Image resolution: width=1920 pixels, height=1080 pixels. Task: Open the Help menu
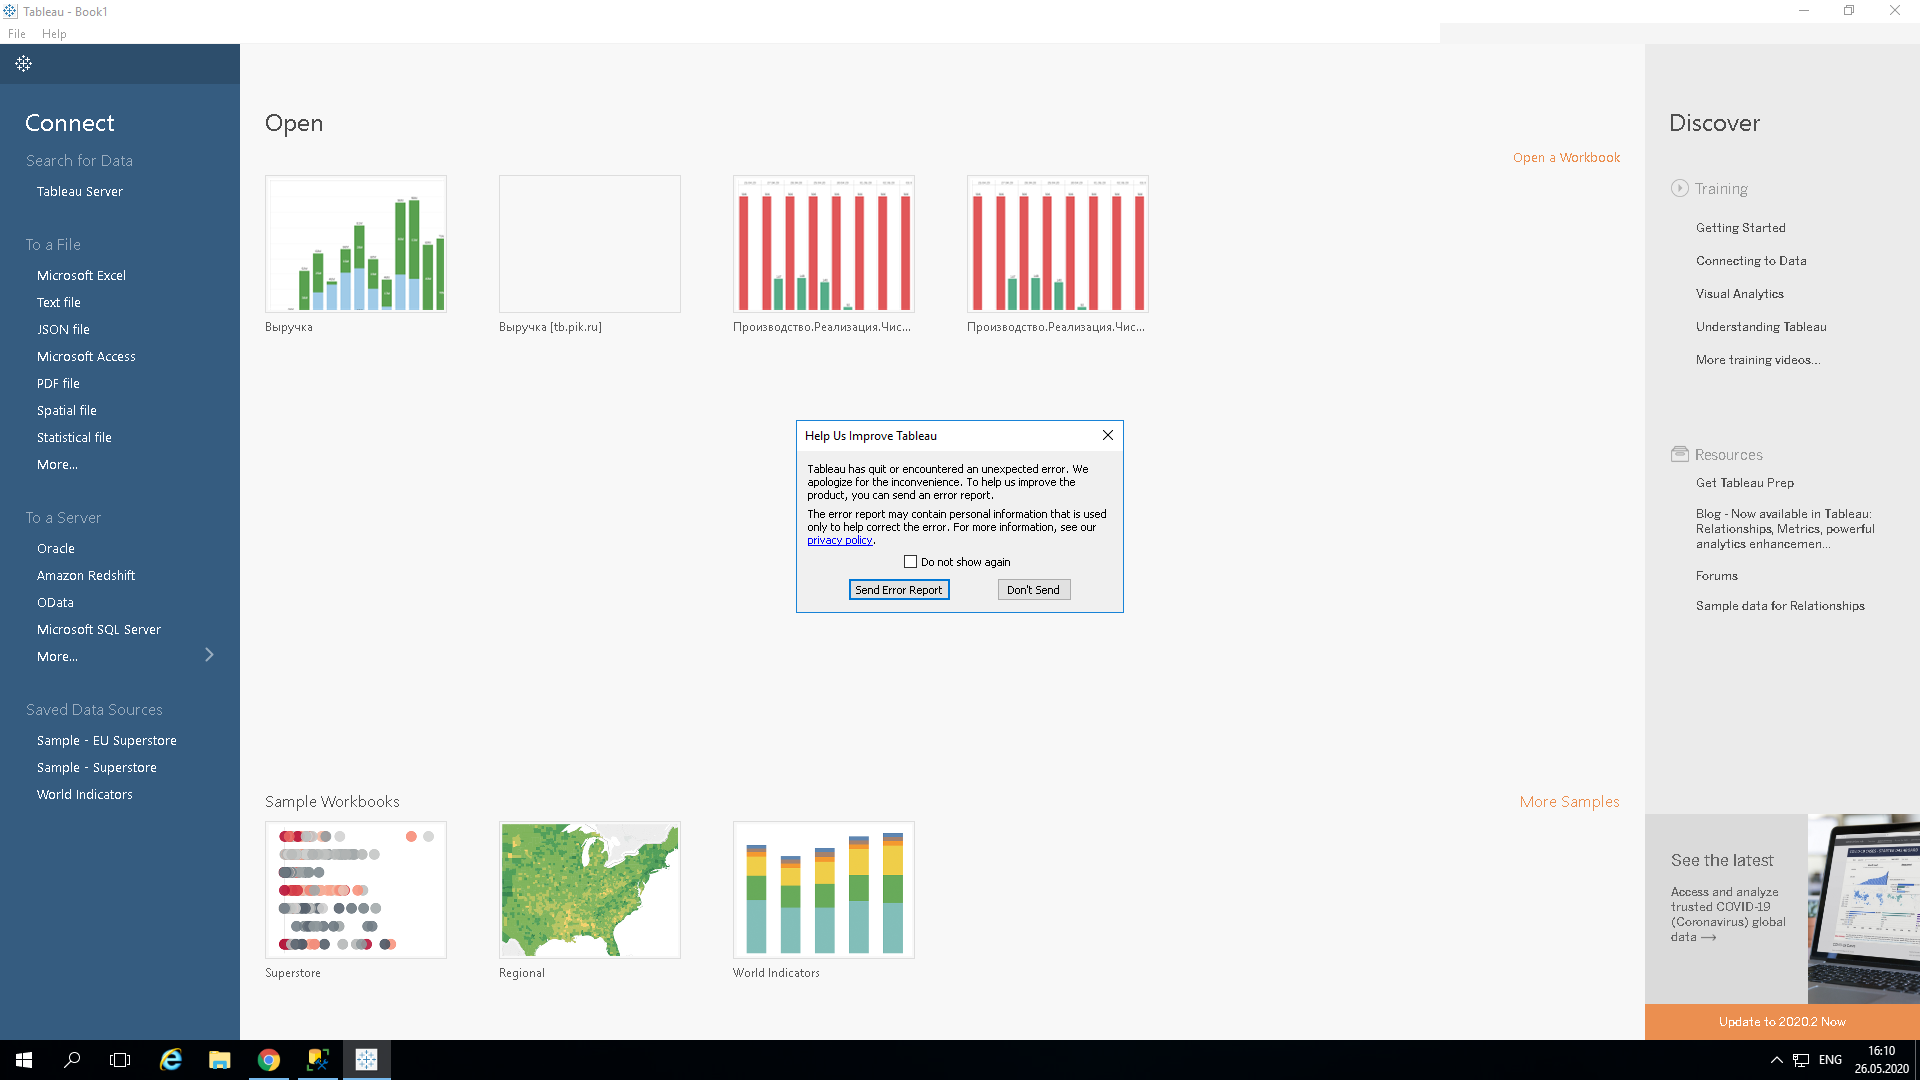click(x=54, y=34)
